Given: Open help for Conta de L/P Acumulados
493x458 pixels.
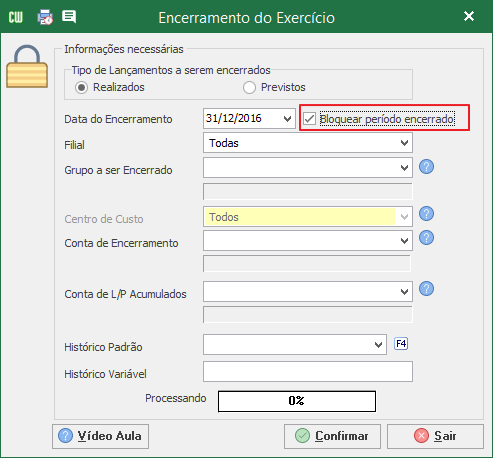Looking at the screenshot, I should (426, 289).
